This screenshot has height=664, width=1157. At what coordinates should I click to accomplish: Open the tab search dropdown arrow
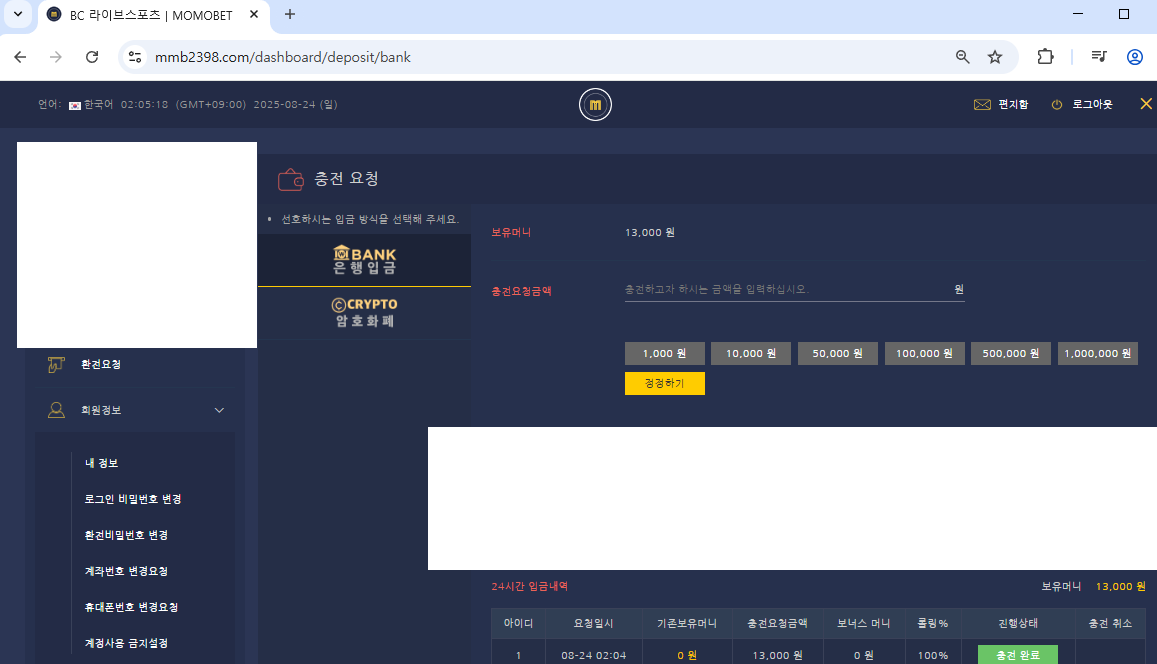[17, 14]
